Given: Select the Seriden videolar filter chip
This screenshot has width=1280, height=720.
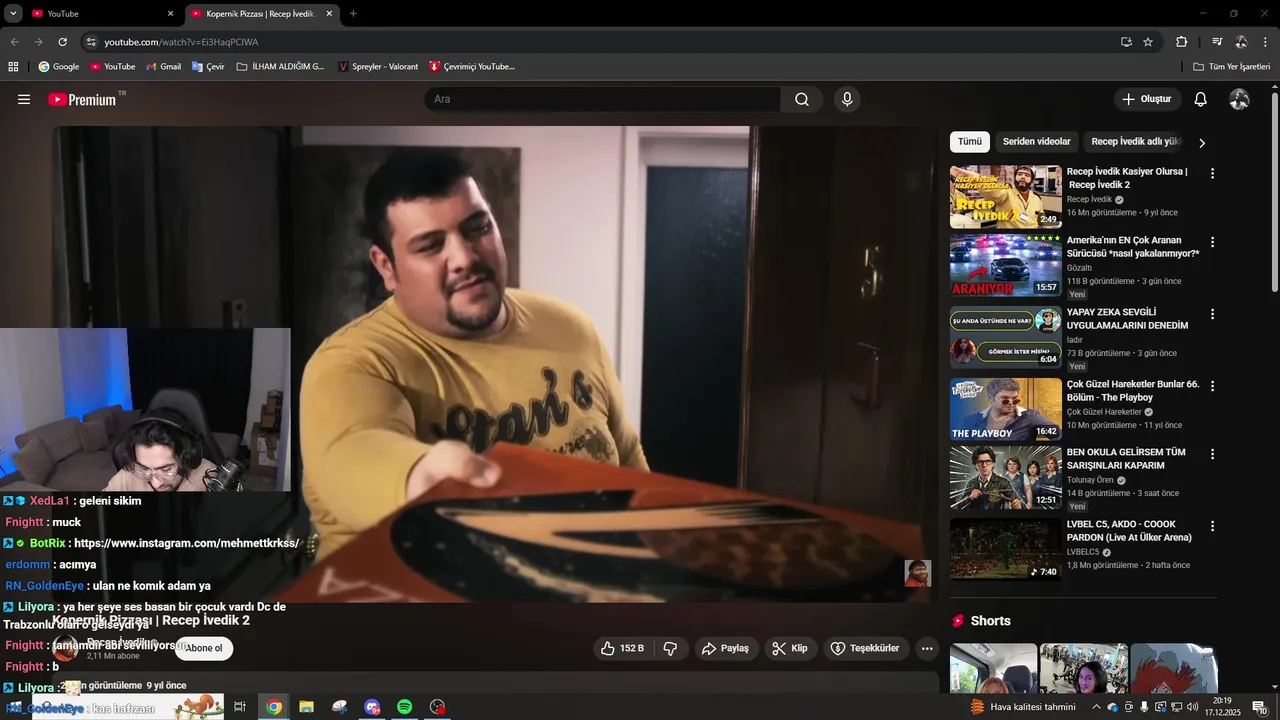Looking at the screenshot, I should [x=1037, y=142].
